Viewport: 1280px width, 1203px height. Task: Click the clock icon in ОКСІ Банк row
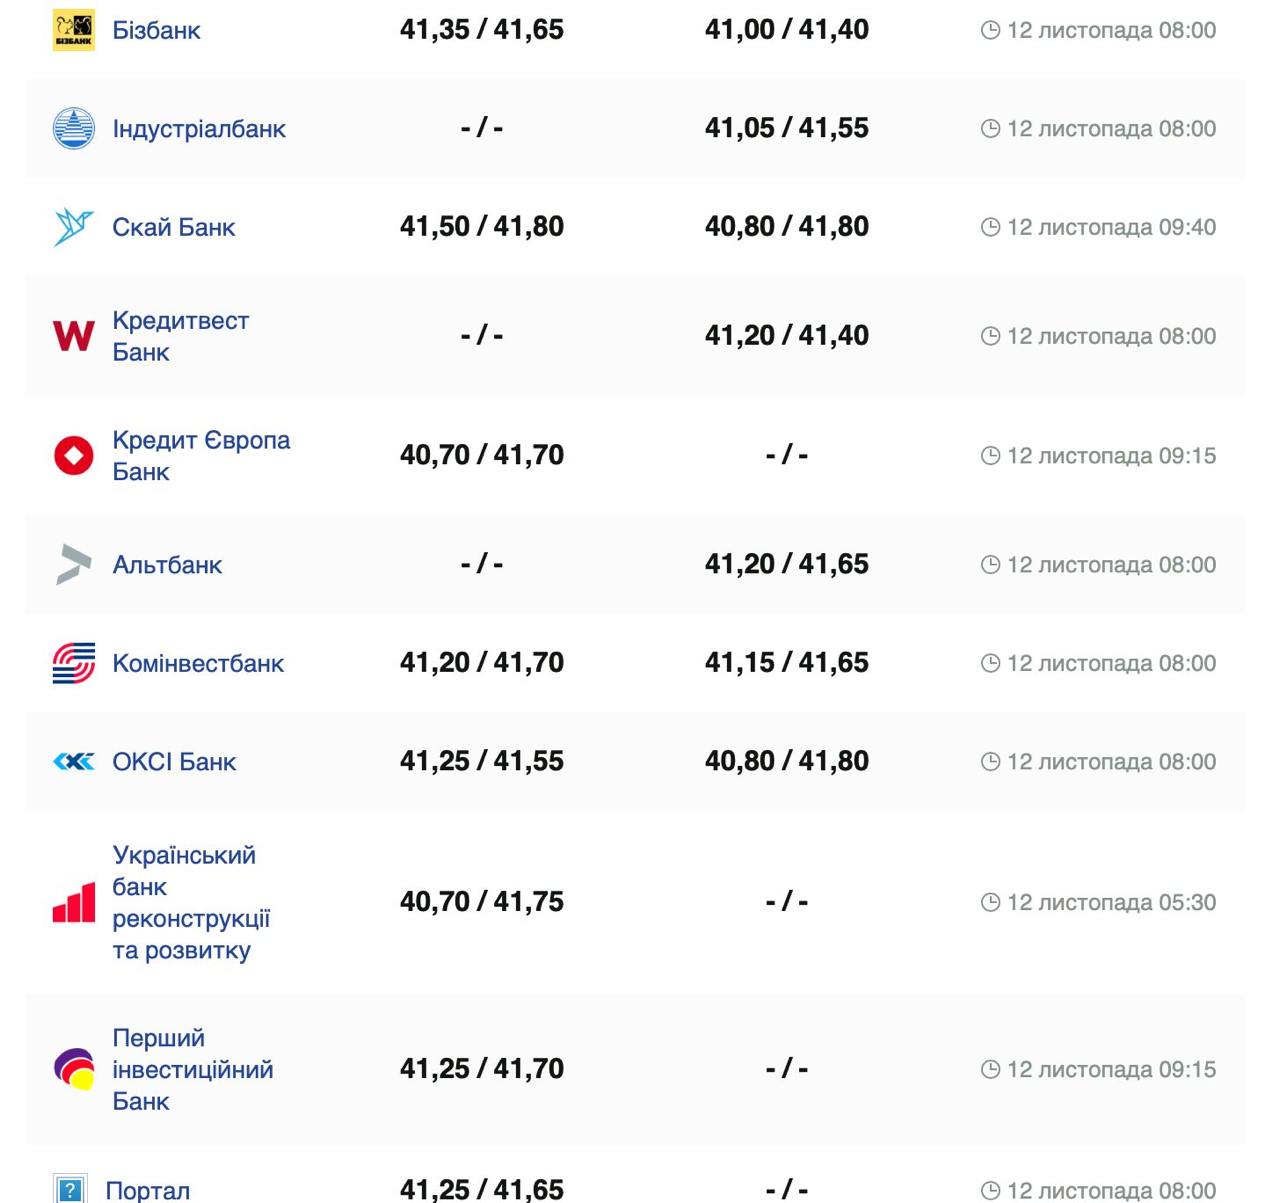click(990, 762)
